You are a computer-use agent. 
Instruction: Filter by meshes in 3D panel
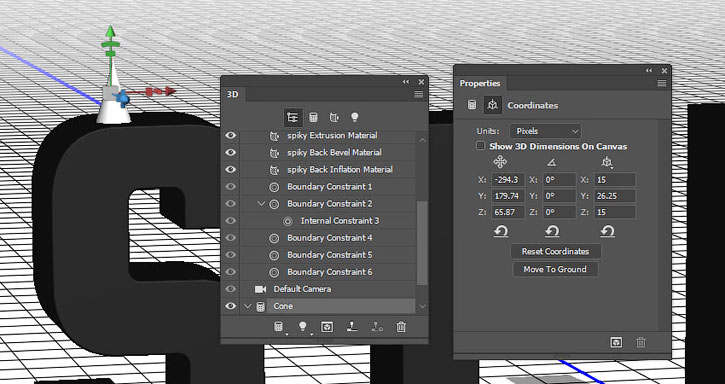(313, 118)
